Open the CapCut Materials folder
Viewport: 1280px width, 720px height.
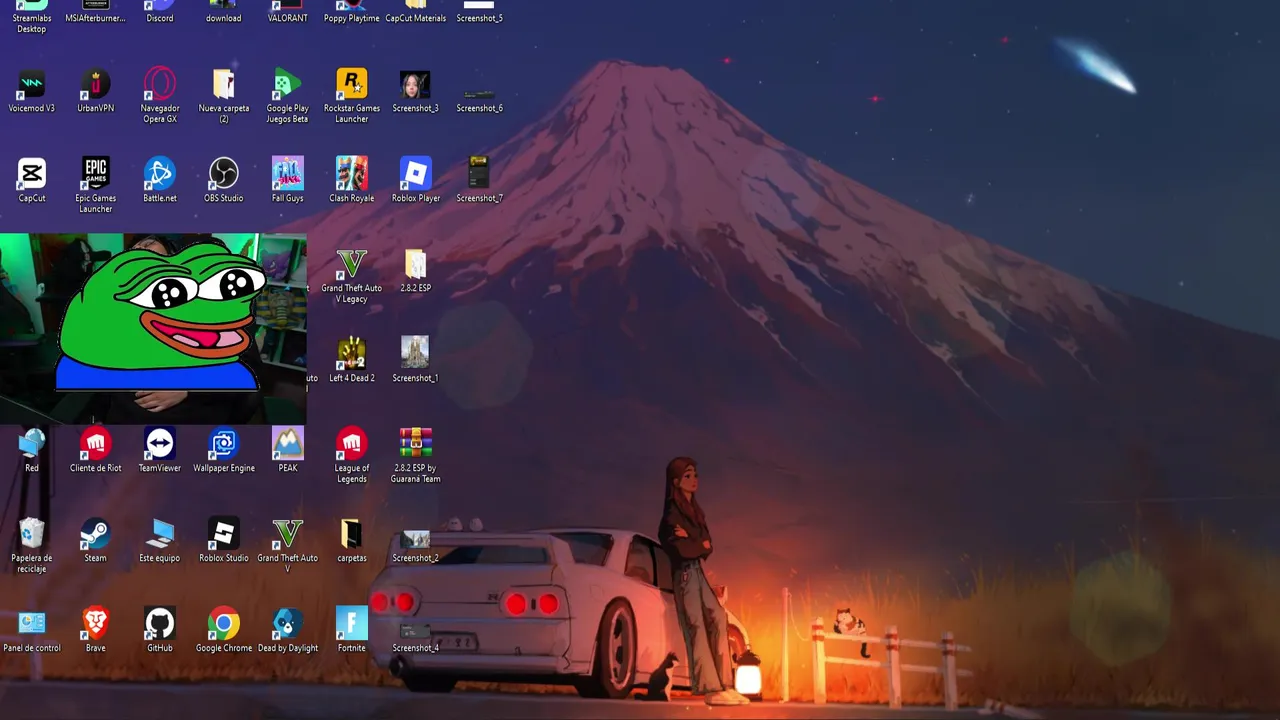point(416,12)
